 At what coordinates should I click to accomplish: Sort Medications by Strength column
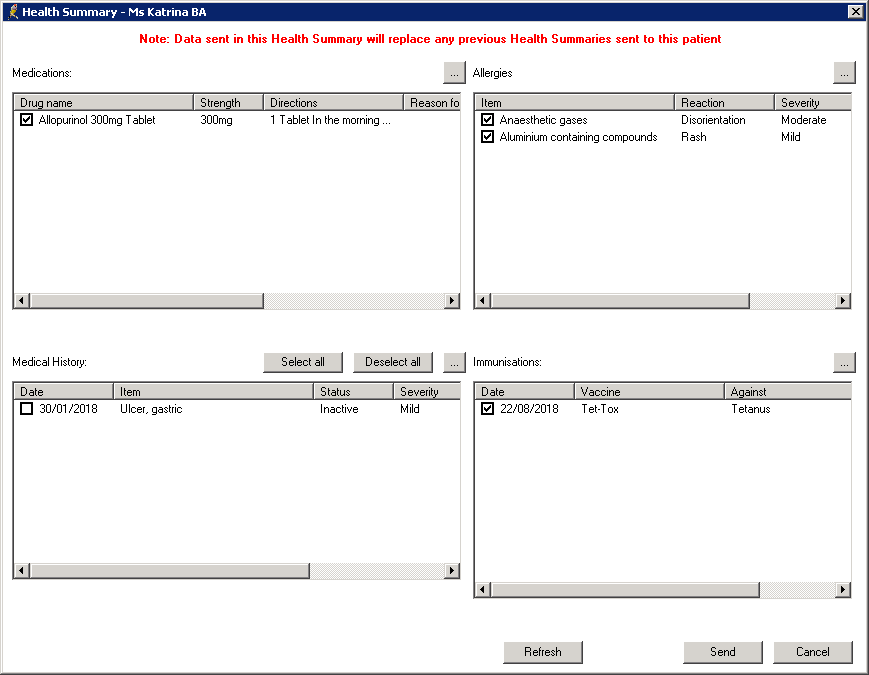[x=228, y=103]
